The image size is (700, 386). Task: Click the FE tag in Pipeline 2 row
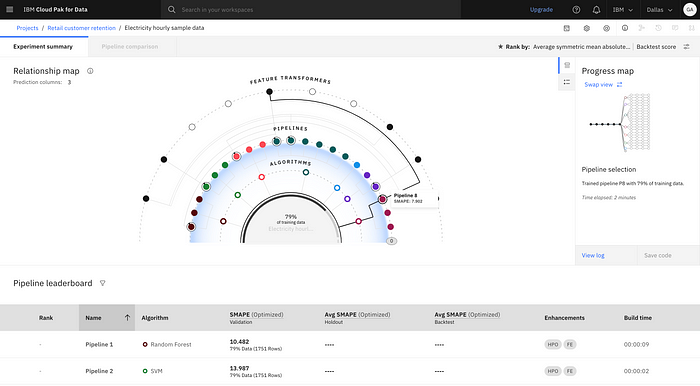[x=570, y=371]
